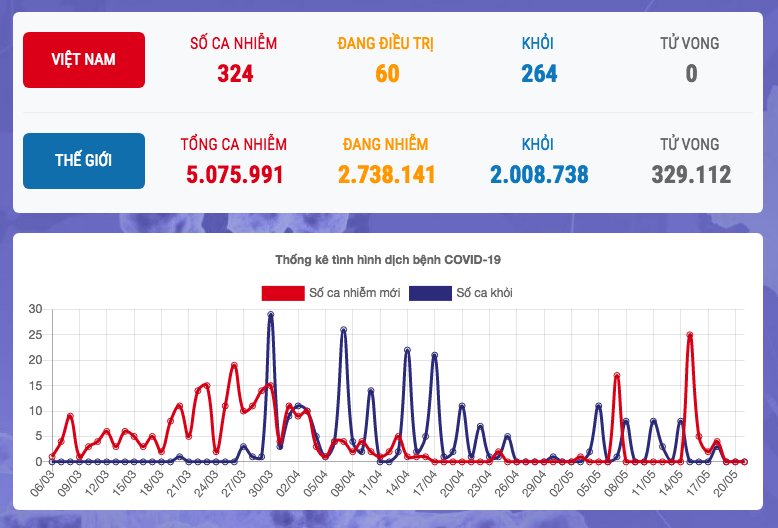The image size is (778, 528).
Task: Click the red peak of 17 near 07/05
Action: 617,375
